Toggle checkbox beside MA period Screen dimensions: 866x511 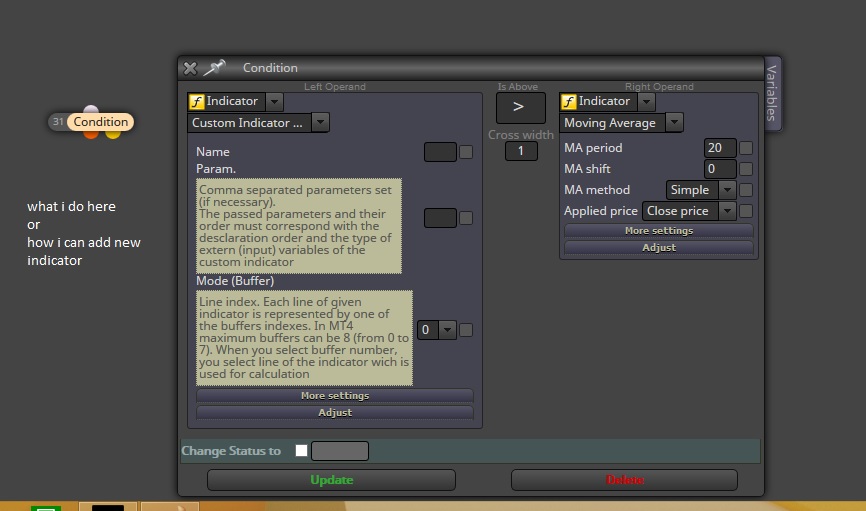click(x=746, y=148)
